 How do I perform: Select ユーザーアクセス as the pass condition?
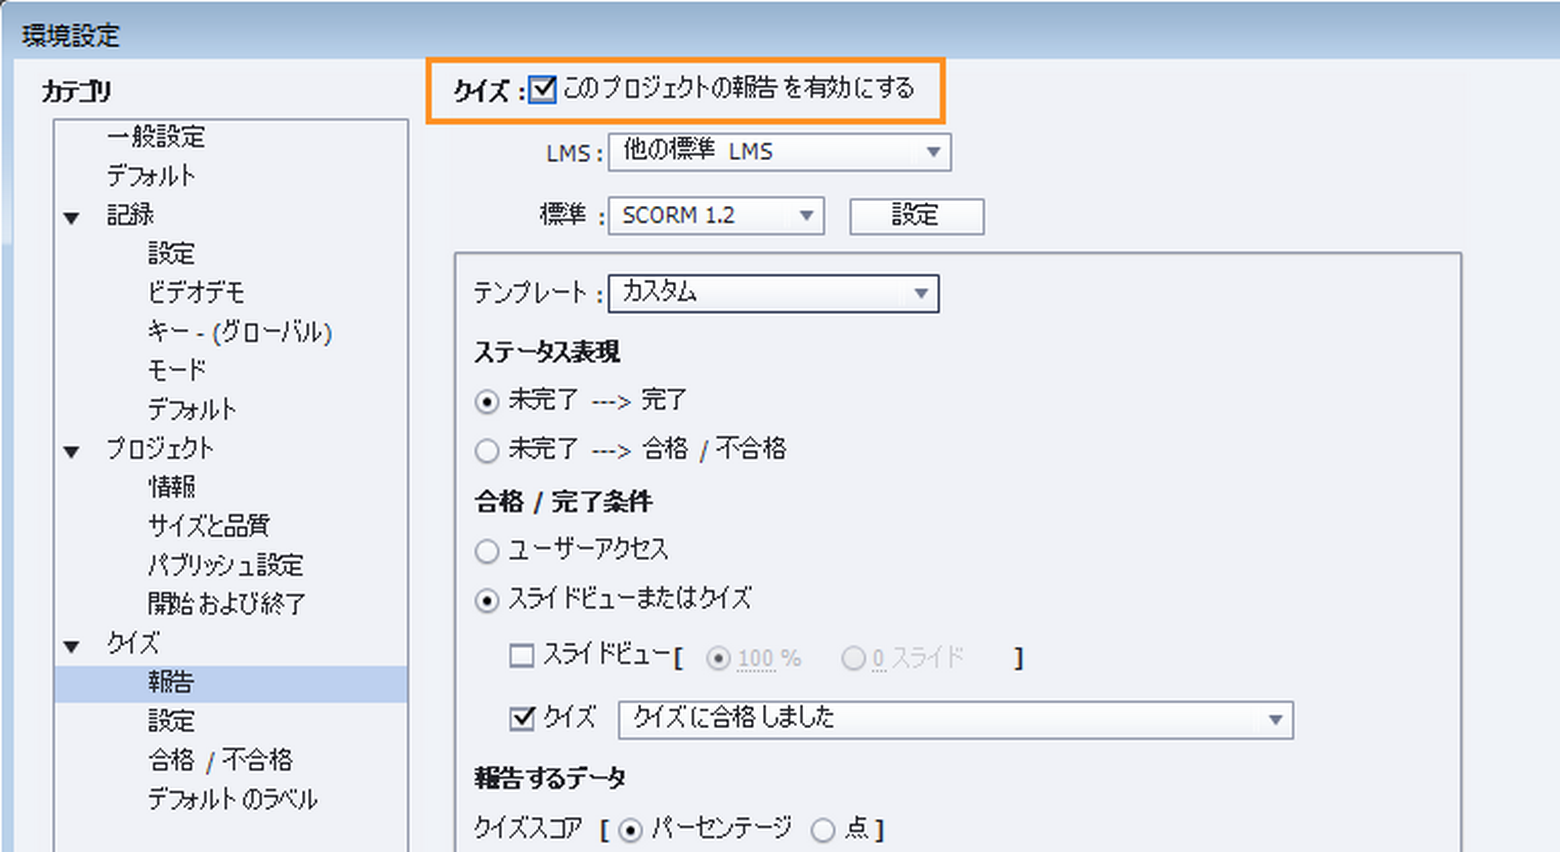[487, 551]
